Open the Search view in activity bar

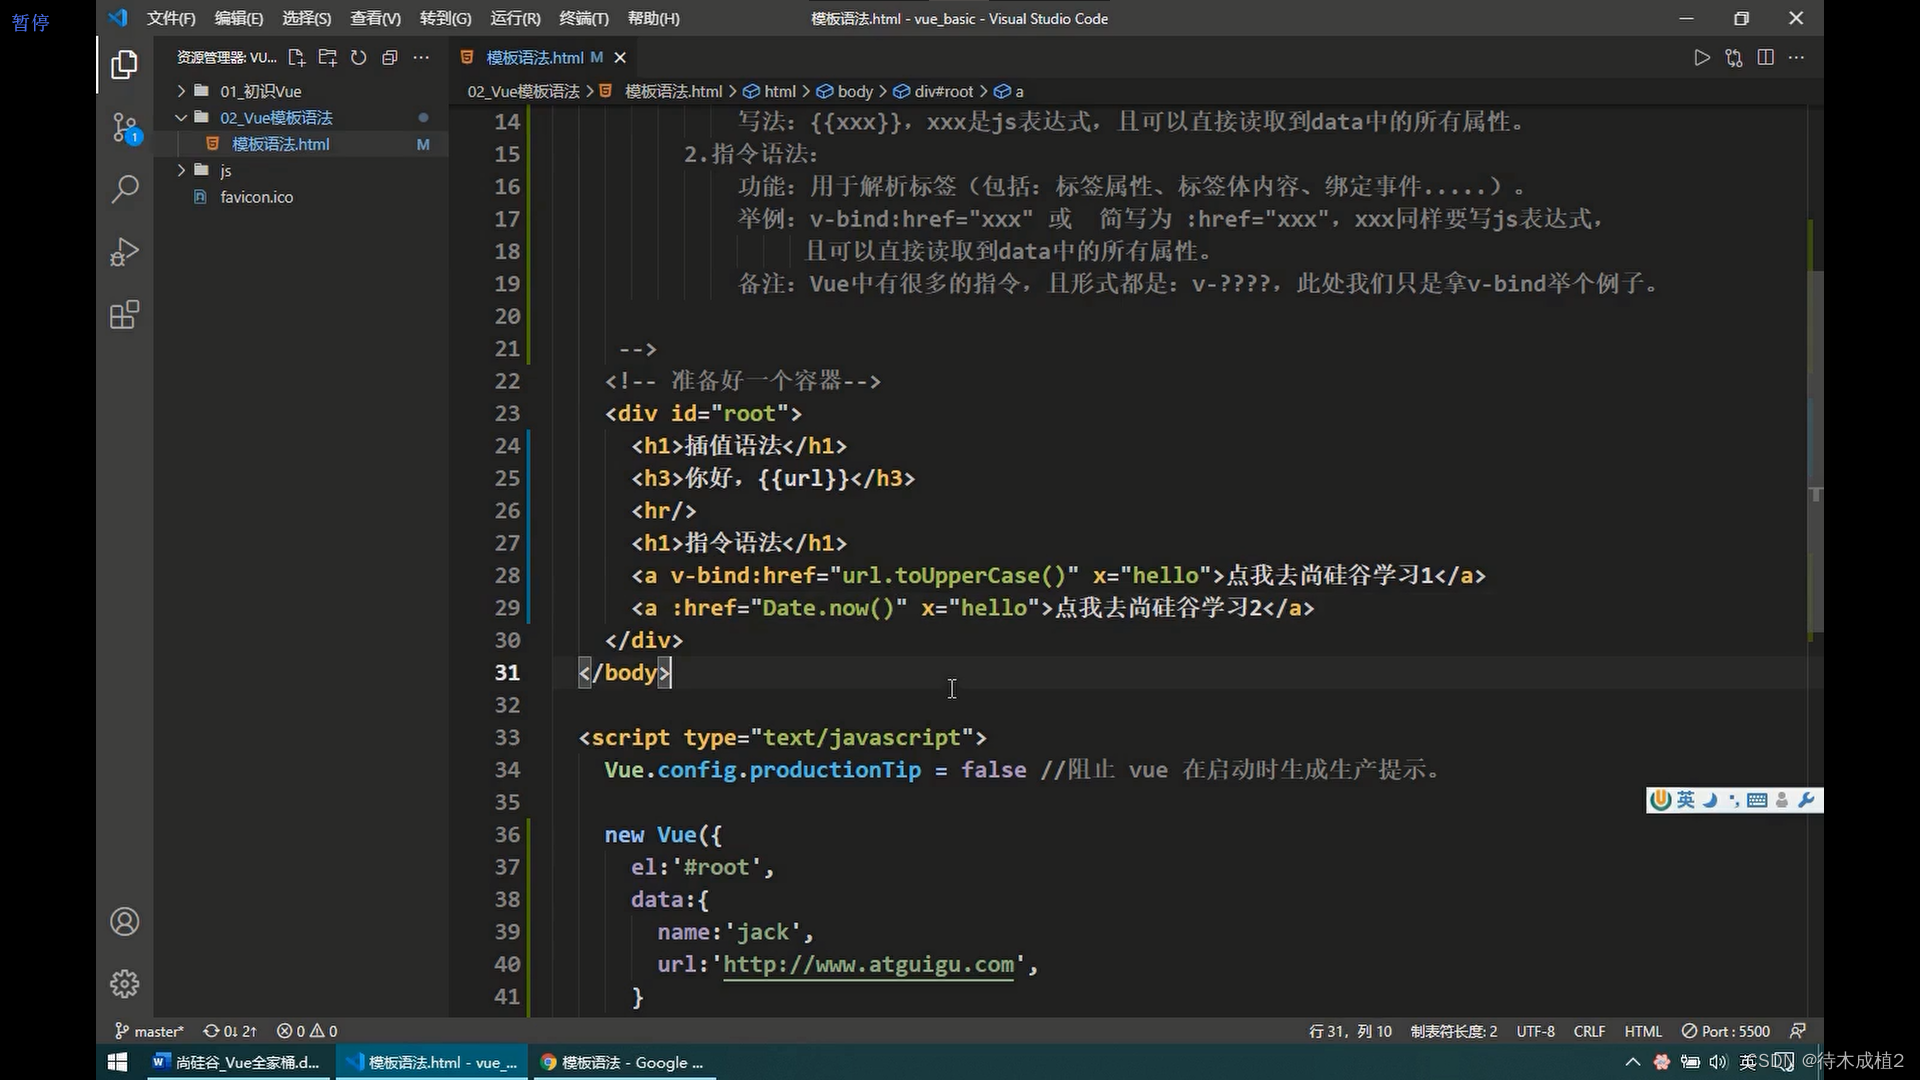(124, 189)
